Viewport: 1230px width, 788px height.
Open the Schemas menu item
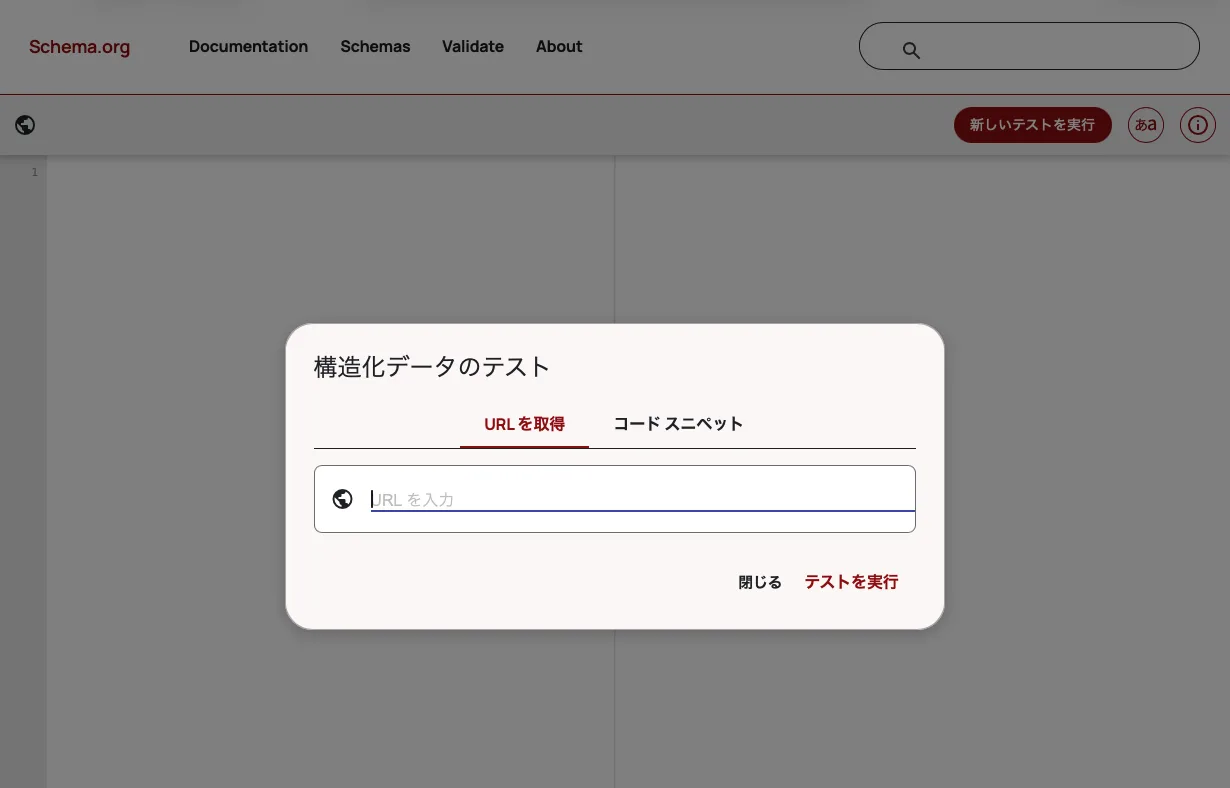click(x=375, y=47)
